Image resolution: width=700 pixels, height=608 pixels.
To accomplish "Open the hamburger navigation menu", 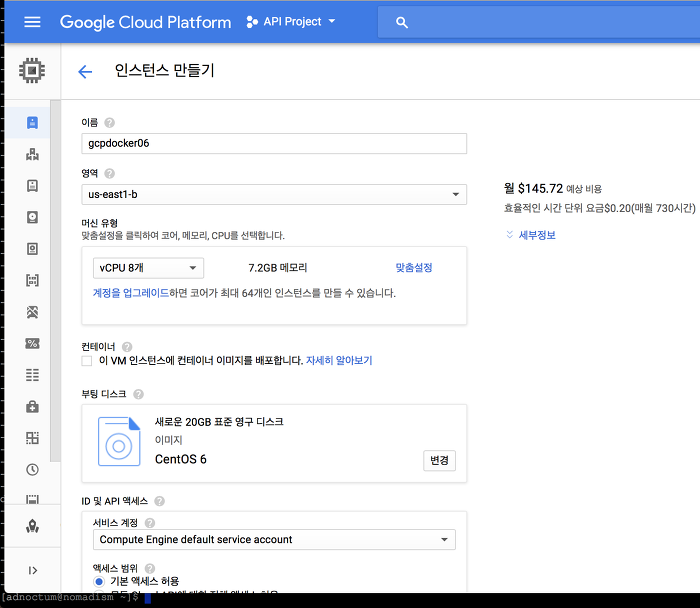I will pos(32,22).
